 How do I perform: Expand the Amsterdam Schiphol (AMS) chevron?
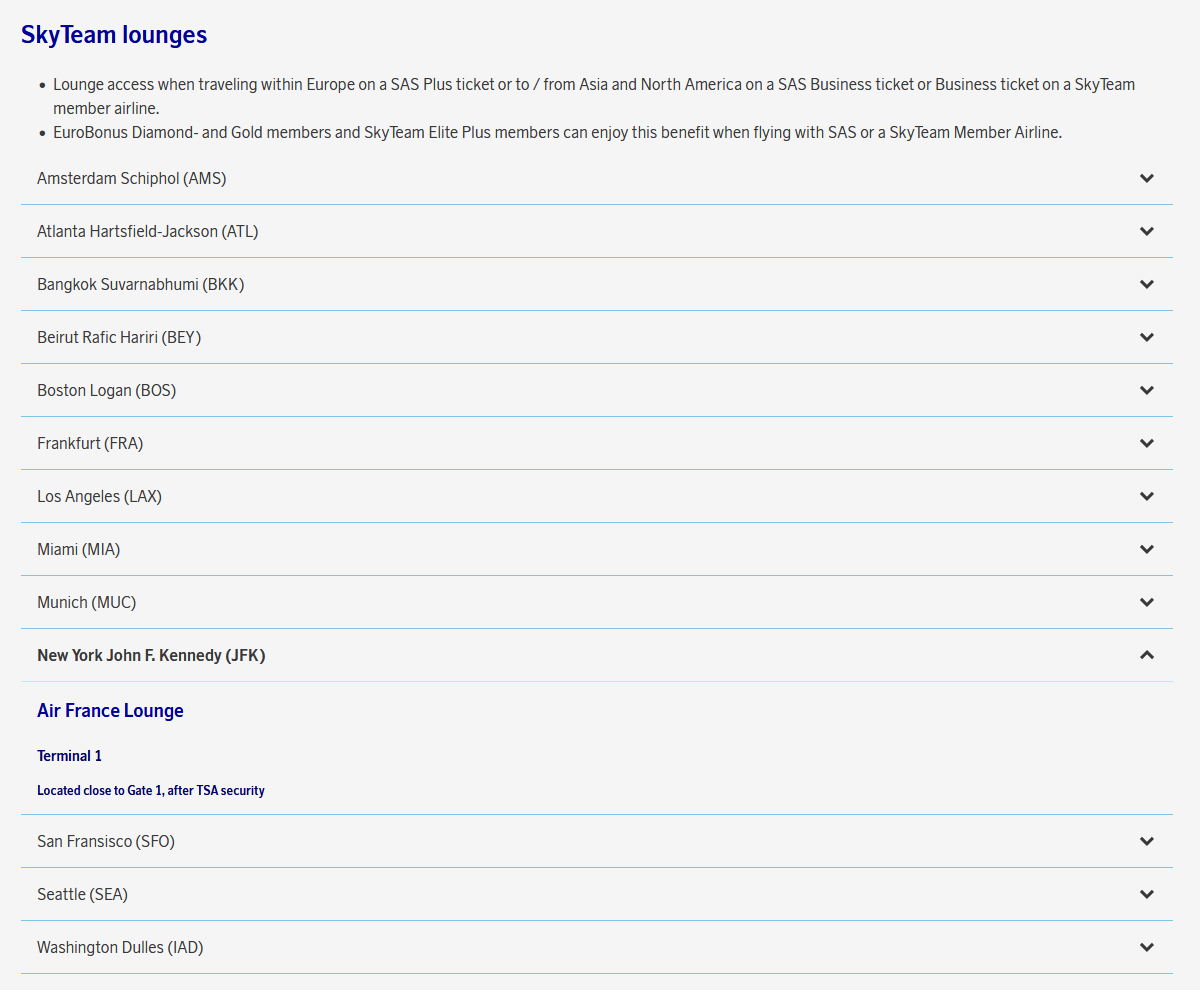coord(1146,178)
